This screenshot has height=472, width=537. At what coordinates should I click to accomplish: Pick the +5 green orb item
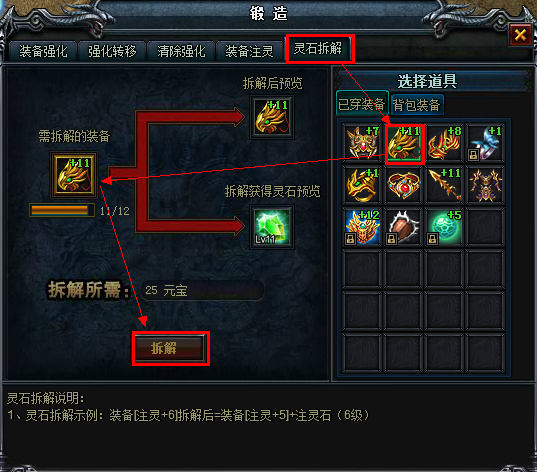coord(444,226)
